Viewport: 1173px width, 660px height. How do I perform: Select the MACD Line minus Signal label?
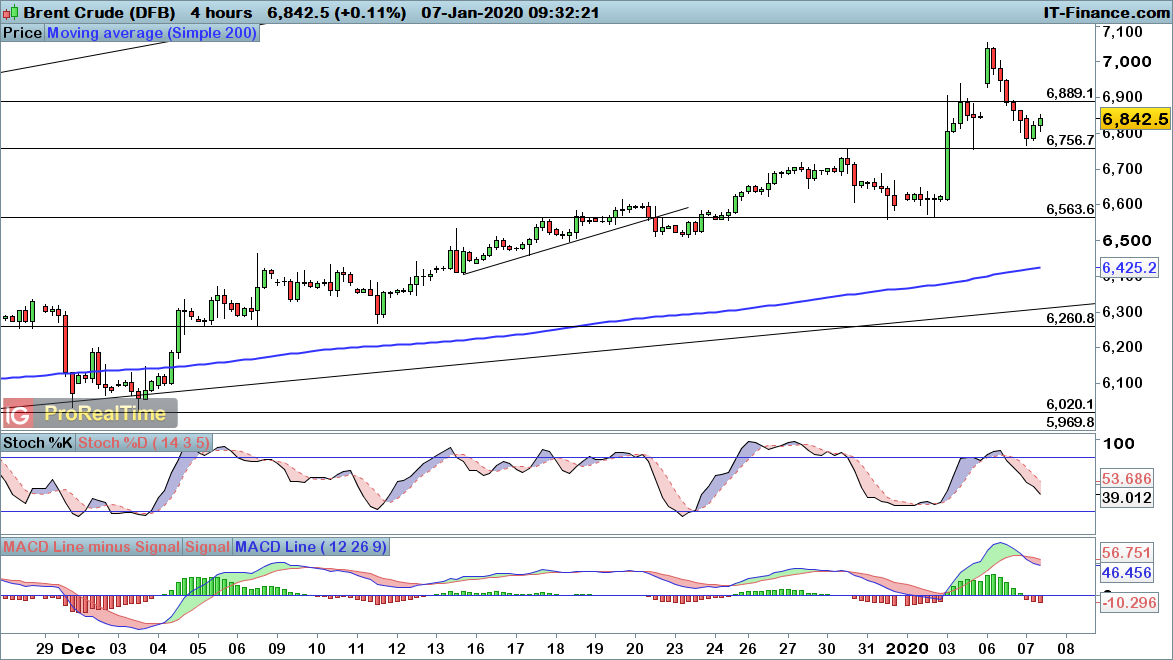(x=91, y=547)
